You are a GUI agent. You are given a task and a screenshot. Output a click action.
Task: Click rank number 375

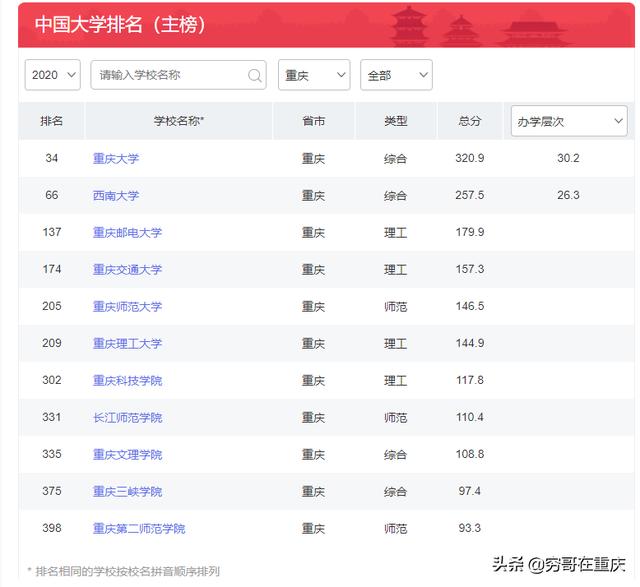51,491
